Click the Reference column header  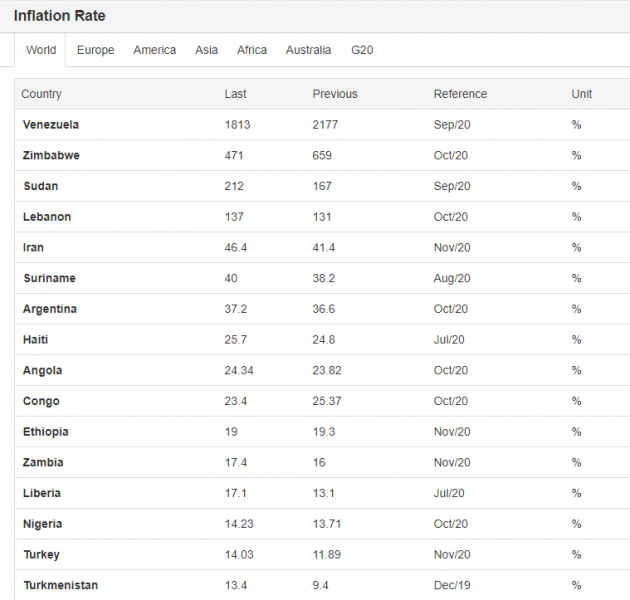460,94
